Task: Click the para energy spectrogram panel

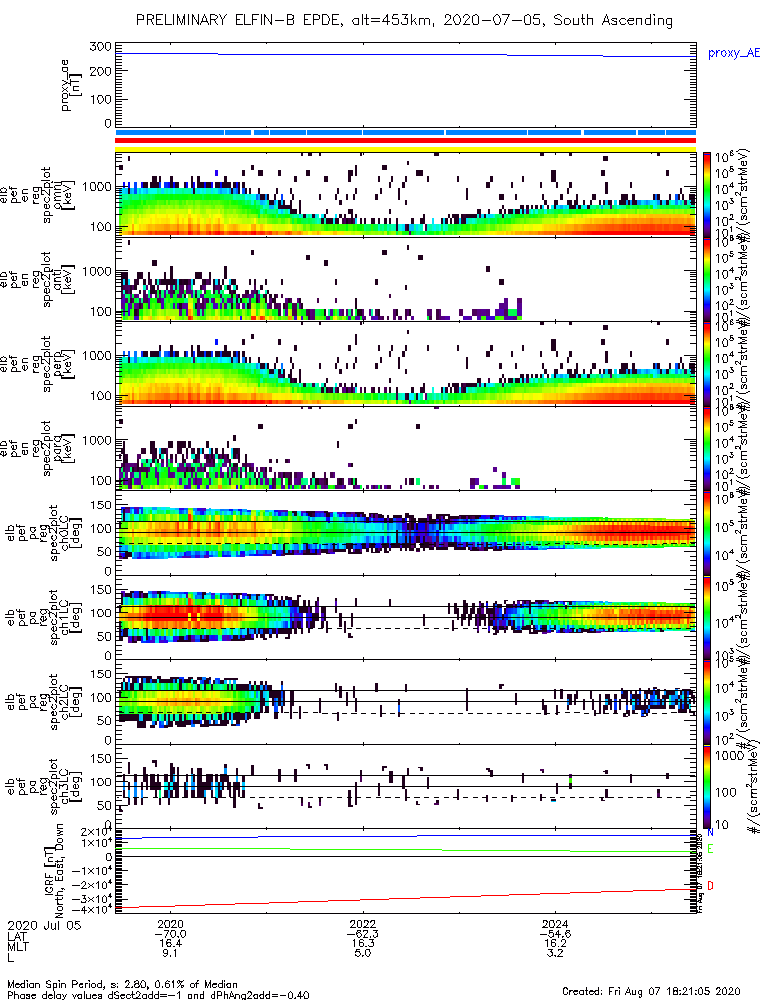Action: (406, 448)
